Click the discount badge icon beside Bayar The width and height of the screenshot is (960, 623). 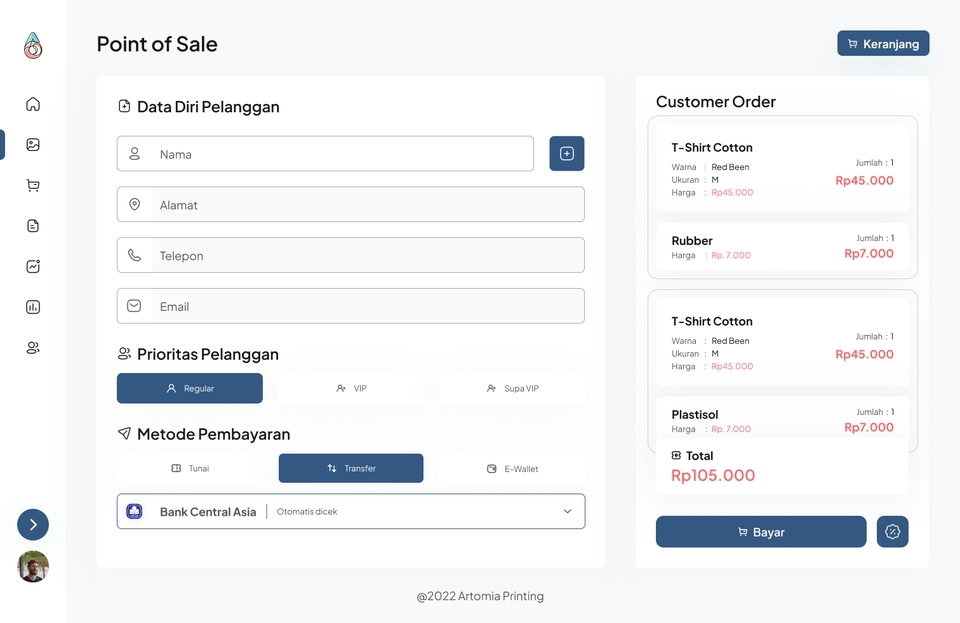coord(892,532)
